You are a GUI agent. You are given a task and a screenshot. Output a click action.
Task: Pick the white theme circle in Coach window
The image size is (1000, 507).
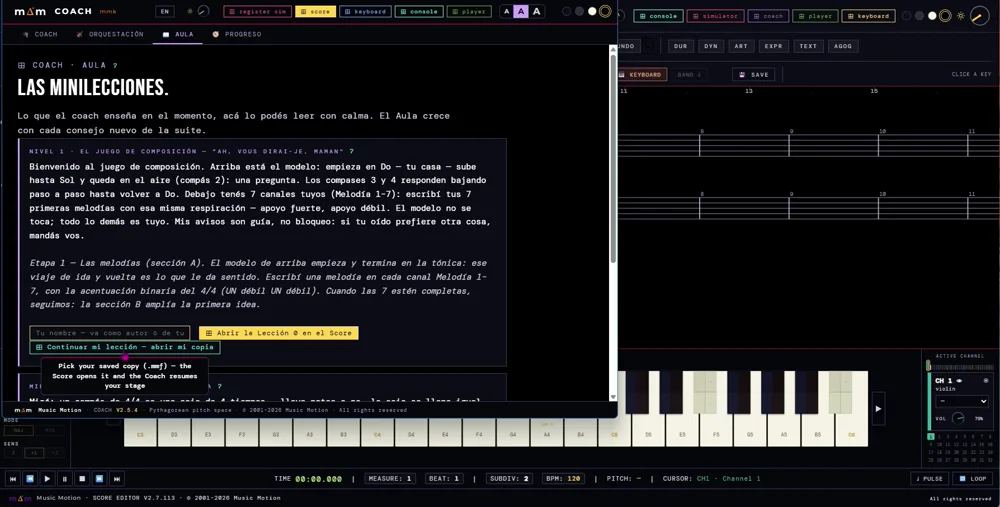[592, 11]
